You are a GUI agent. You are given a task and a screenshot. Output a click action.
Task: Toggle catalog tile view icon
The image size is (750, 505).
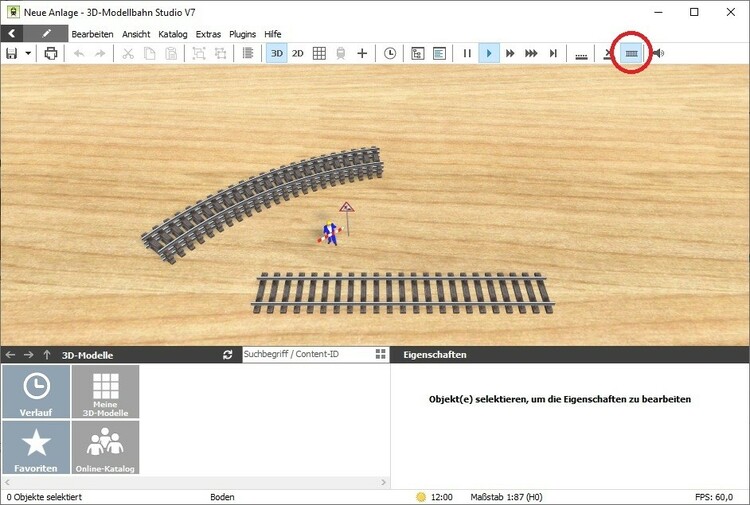[381, 354]
